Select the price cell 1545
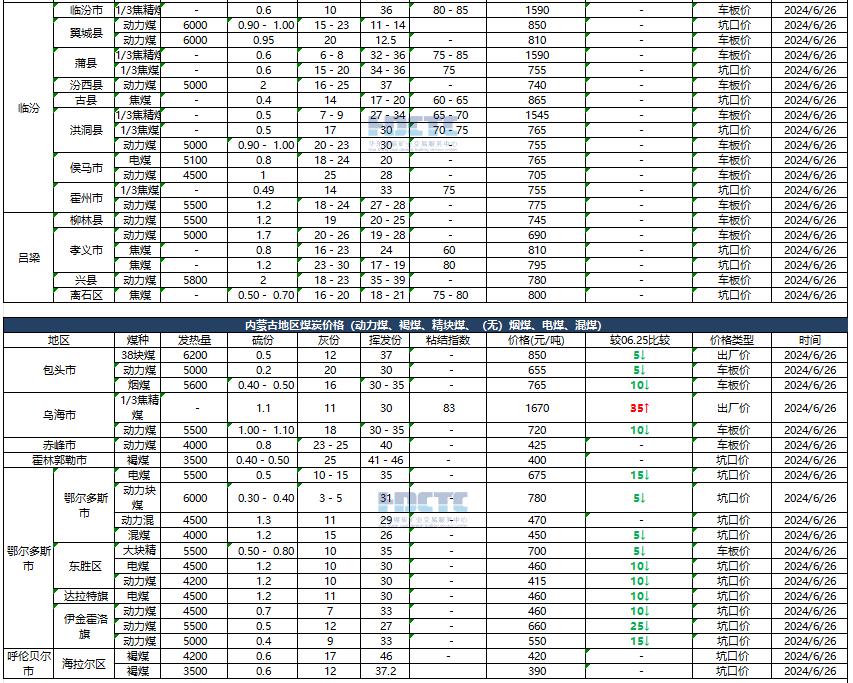This screenshot has height=683, width=853. pos(536,115)
